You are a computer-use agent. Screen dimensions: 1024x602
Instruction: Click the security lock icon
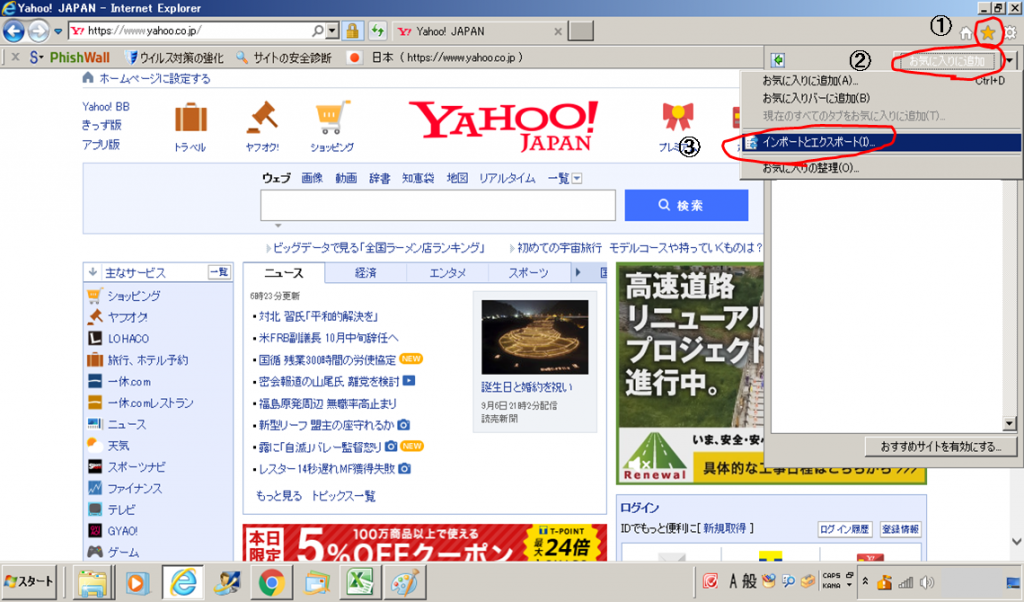coord(352,31)
